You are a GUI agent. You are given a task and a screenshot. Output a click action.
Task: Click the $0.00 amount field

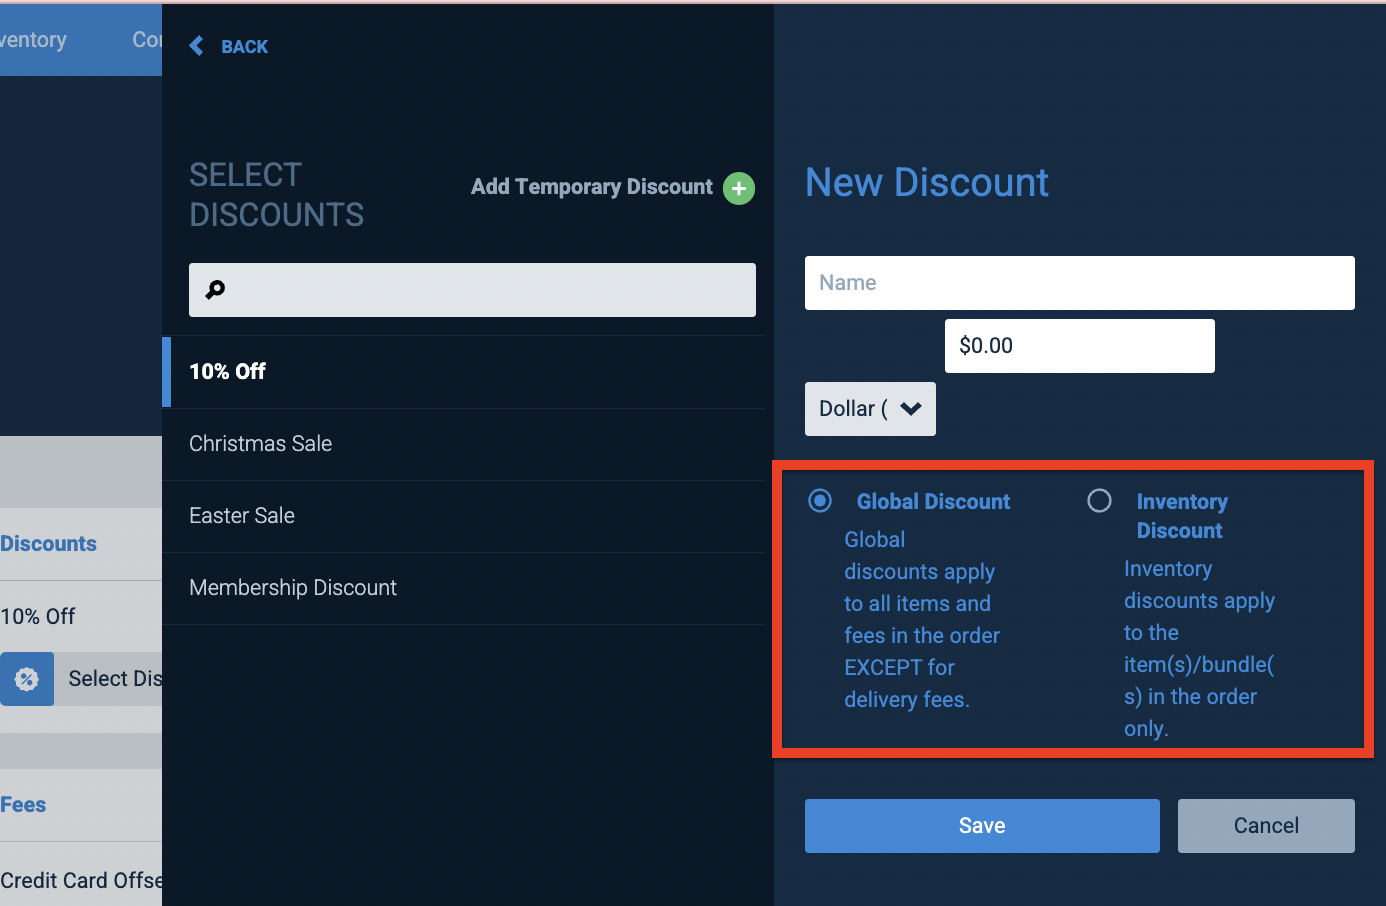[x=1079, y=345]
